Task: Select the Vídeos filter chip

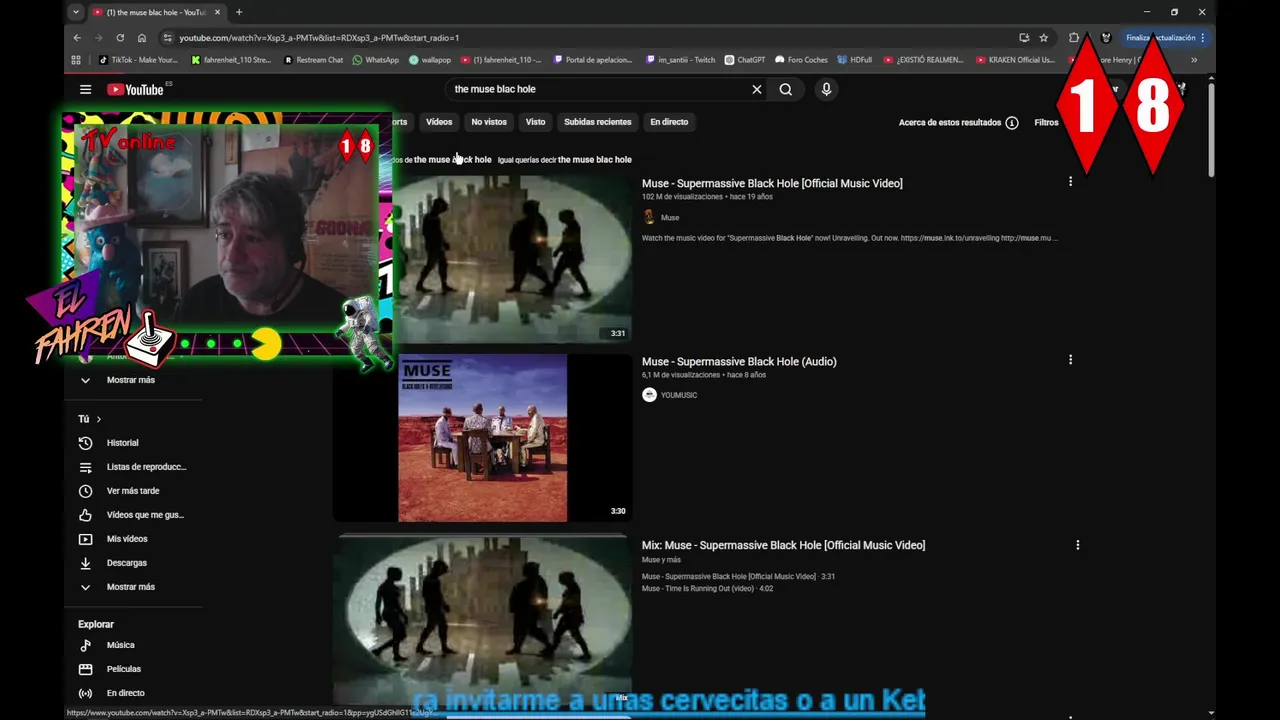Action: (439, 122)
